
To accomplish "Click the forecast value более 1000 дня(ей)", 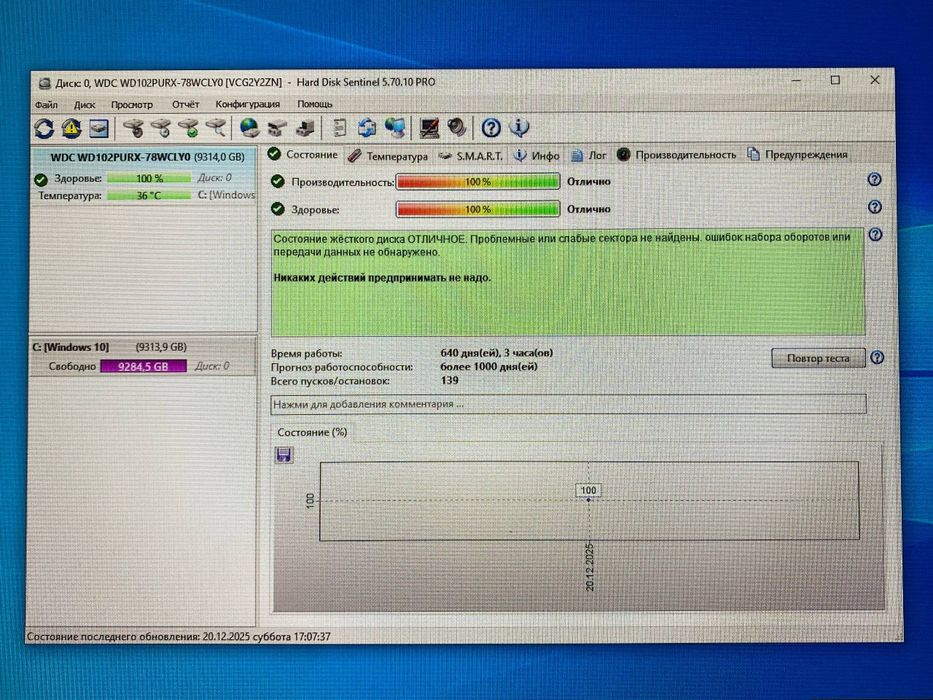I will point(489,367).
